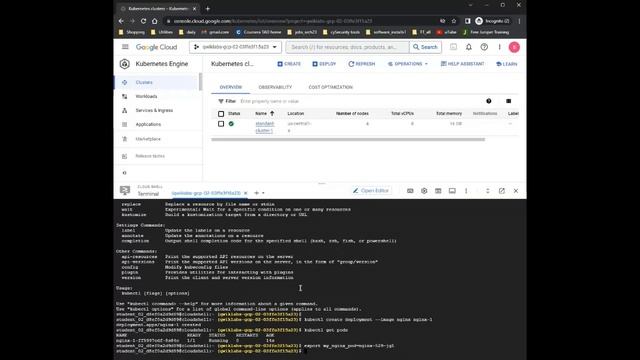The height and width of the screenshot is (360, 640).
Task: Open the Google Cloud navigation hamburger menu
Action: point(125,47)
